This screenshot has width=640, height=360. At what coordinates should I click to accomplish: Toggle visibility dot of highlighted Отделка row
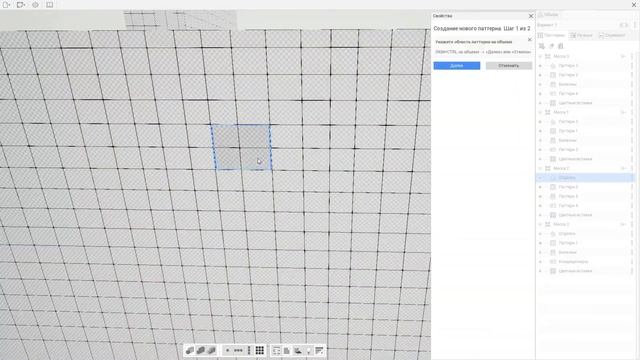(540, 178)
